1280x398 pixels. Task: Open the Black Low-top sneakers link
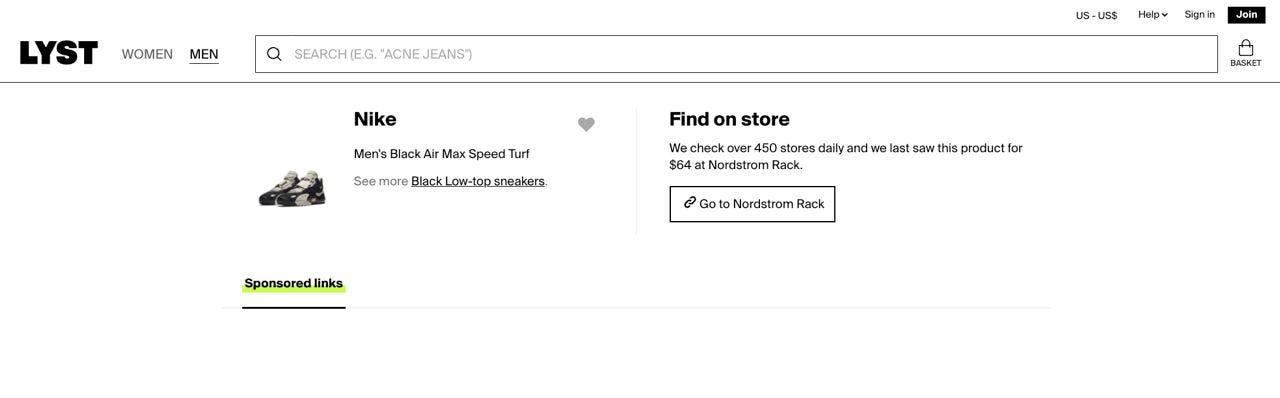click(x=478, y=181)
